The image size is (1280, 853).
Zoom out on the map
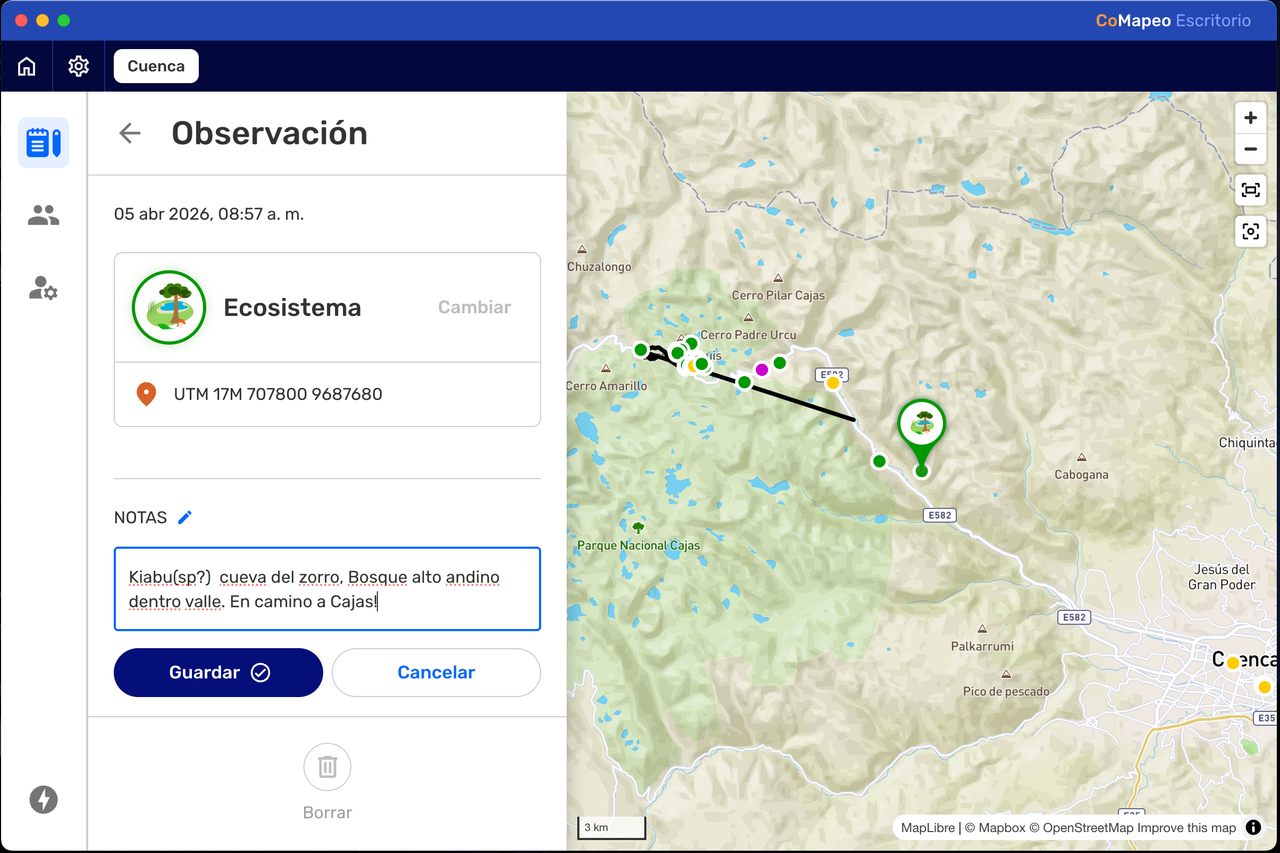click(1251, 149)
